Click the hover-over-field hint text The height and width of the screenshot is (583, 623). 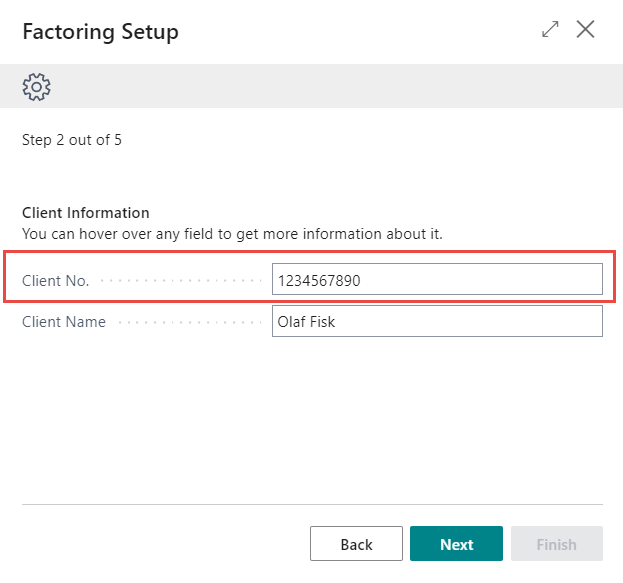[232, 233]
